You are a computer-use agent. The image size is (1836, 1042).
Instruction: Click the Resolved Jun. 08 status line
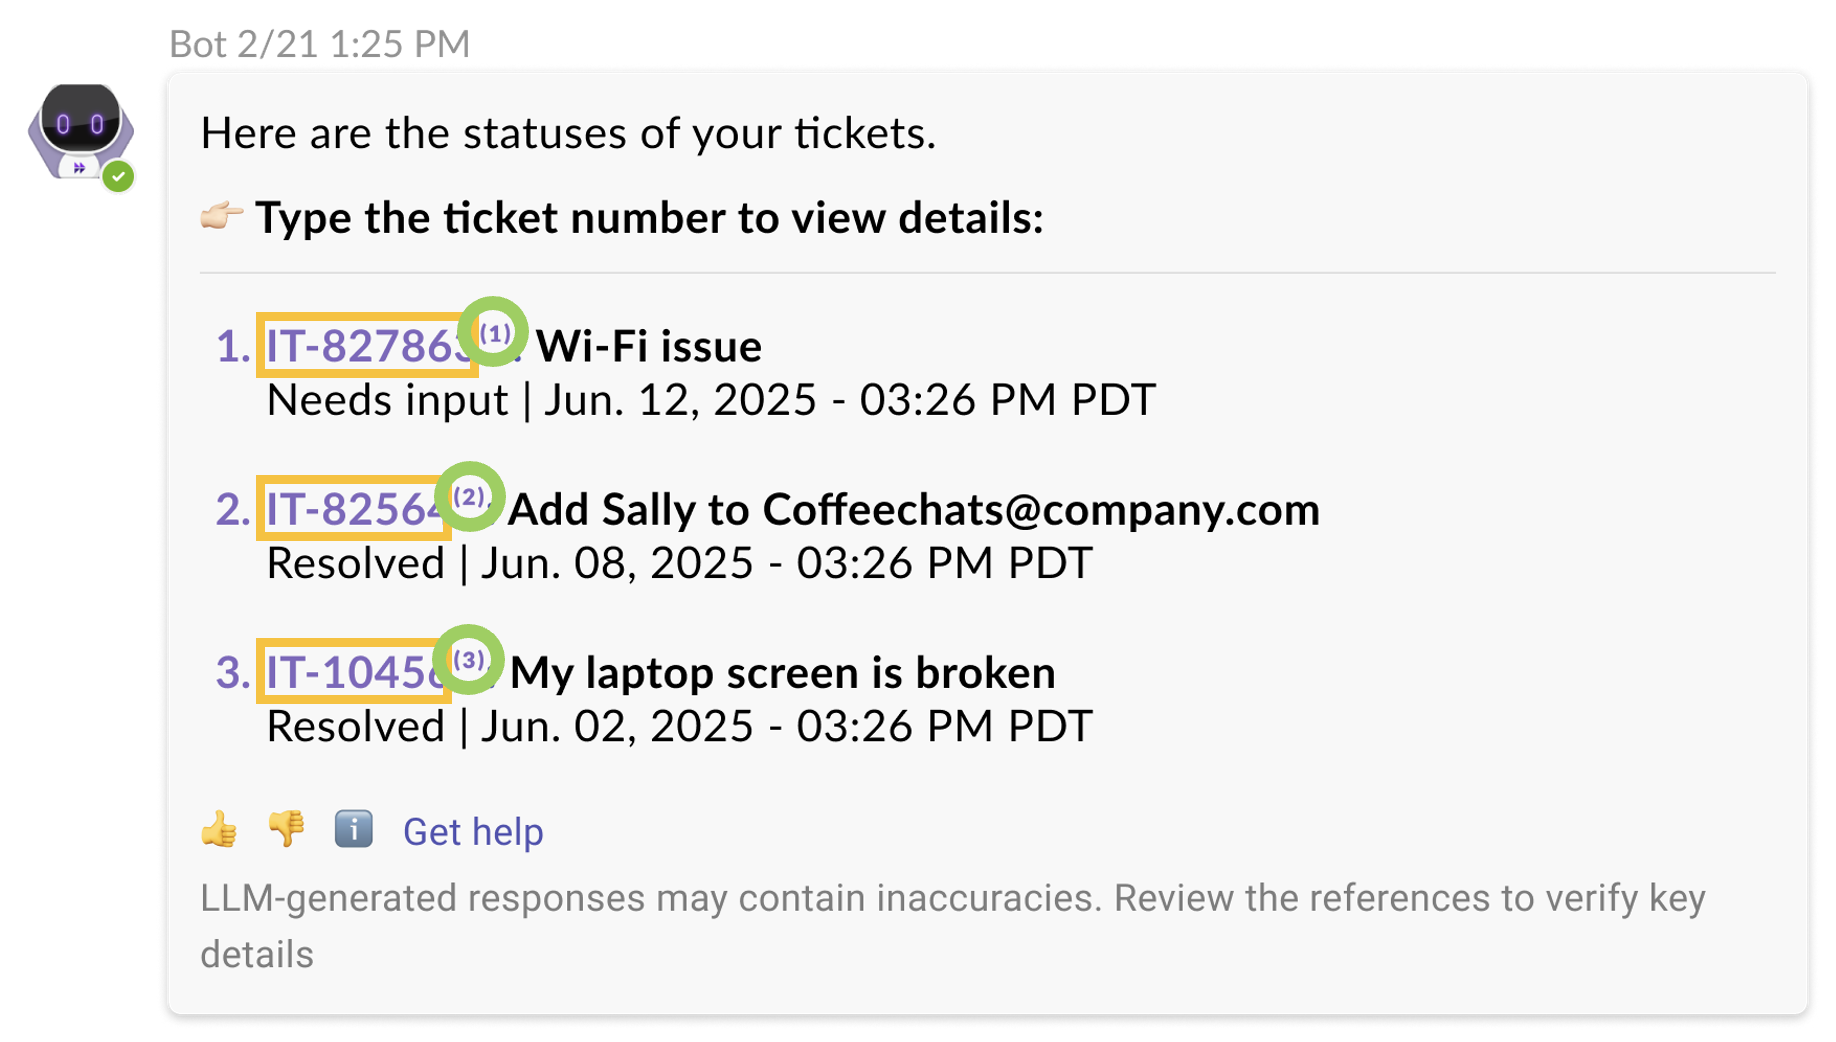point(679,564)
